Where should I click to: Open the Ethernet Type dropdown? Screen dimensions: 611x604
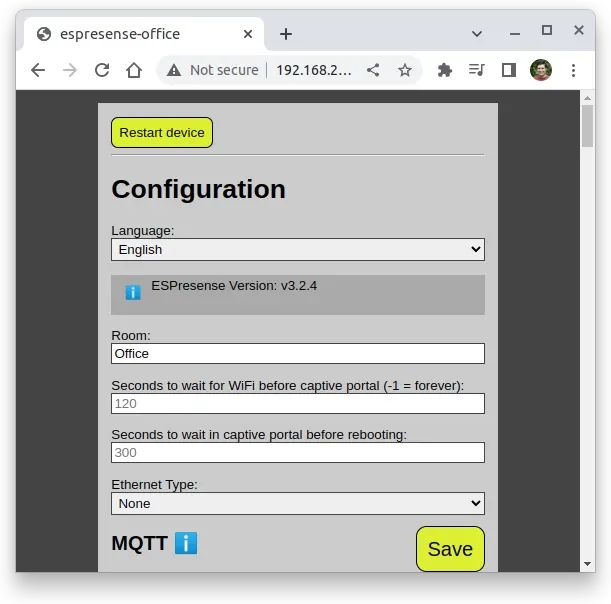pos(298,503)
